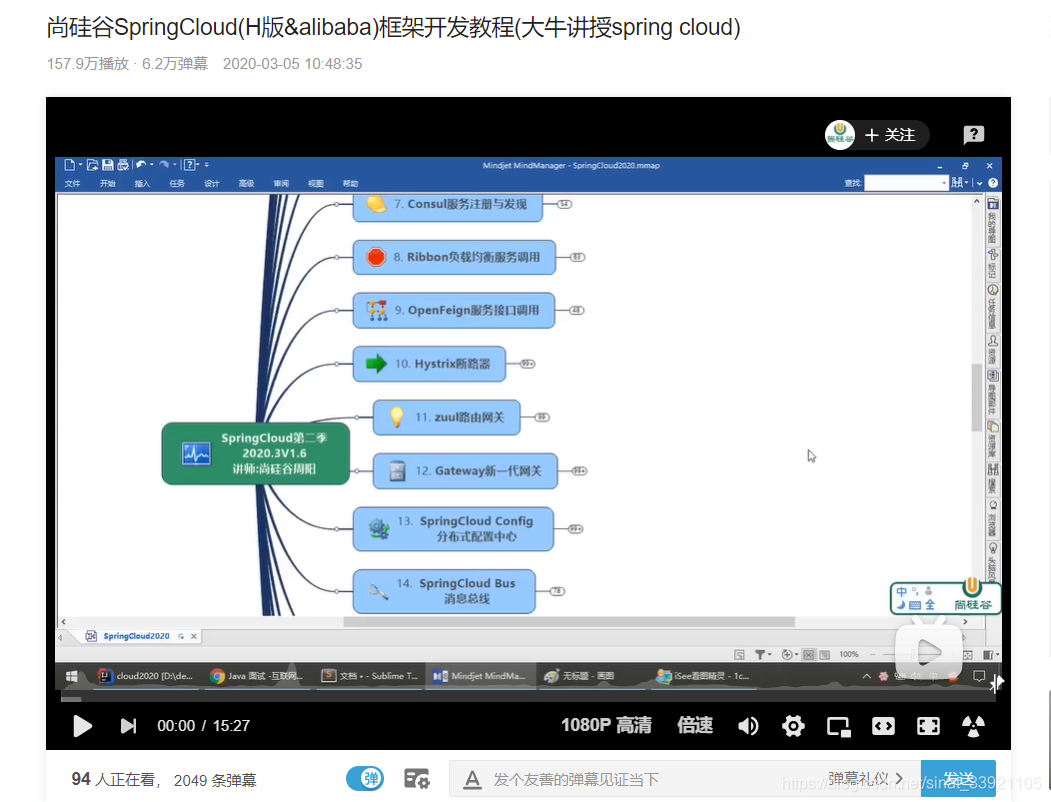Click the 查找 search input box
This screenshot has height=802, width=1051.
906,183
